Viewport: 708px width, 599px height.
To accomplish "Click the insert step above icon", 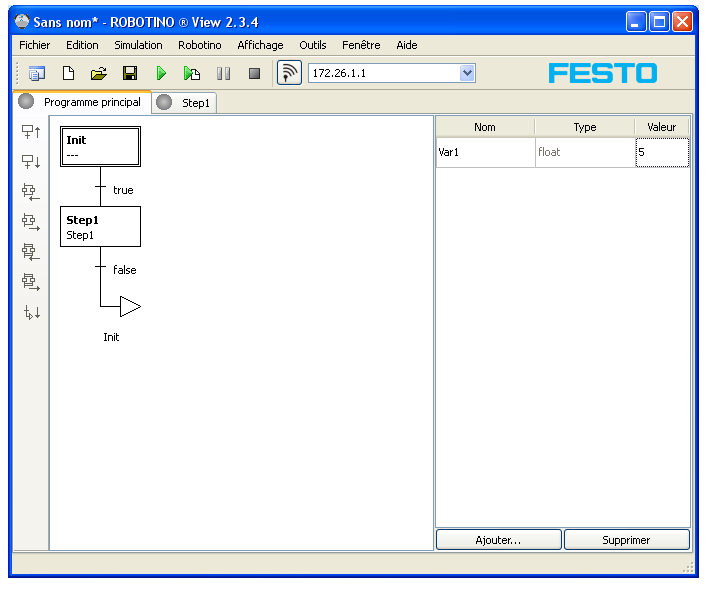I will (x=31, y=132).
